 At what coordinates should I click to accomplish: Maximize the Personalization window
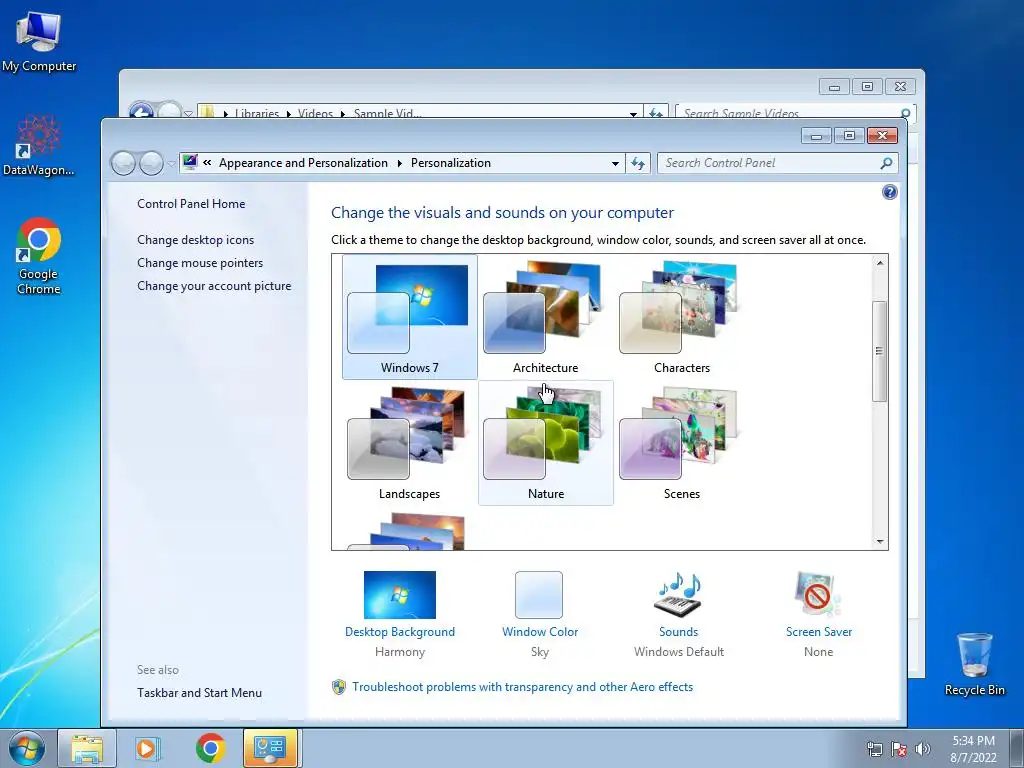pyautogui.click(x=849, y=136)
